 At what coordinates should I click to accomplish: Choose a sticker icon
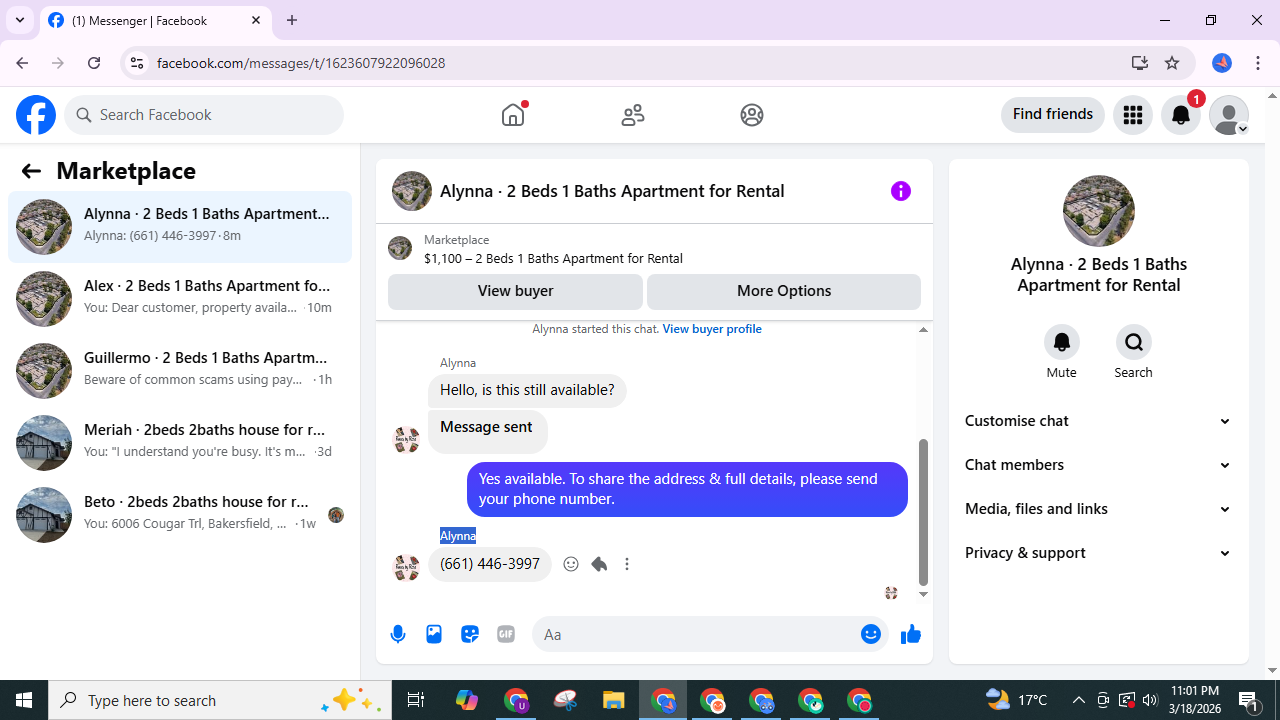point(470,634)
